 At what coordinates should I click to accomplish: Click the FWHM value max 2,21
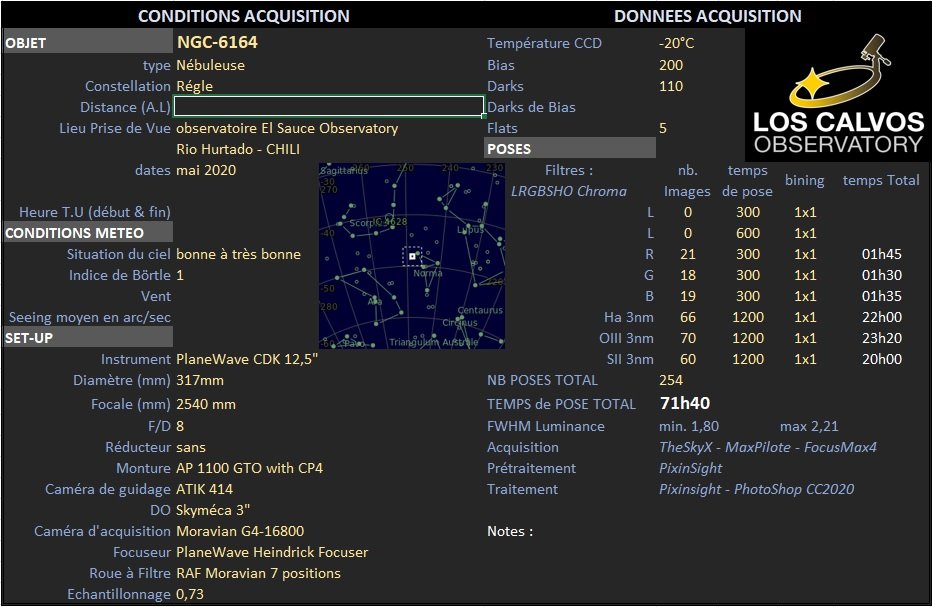(x=809, y=426)
